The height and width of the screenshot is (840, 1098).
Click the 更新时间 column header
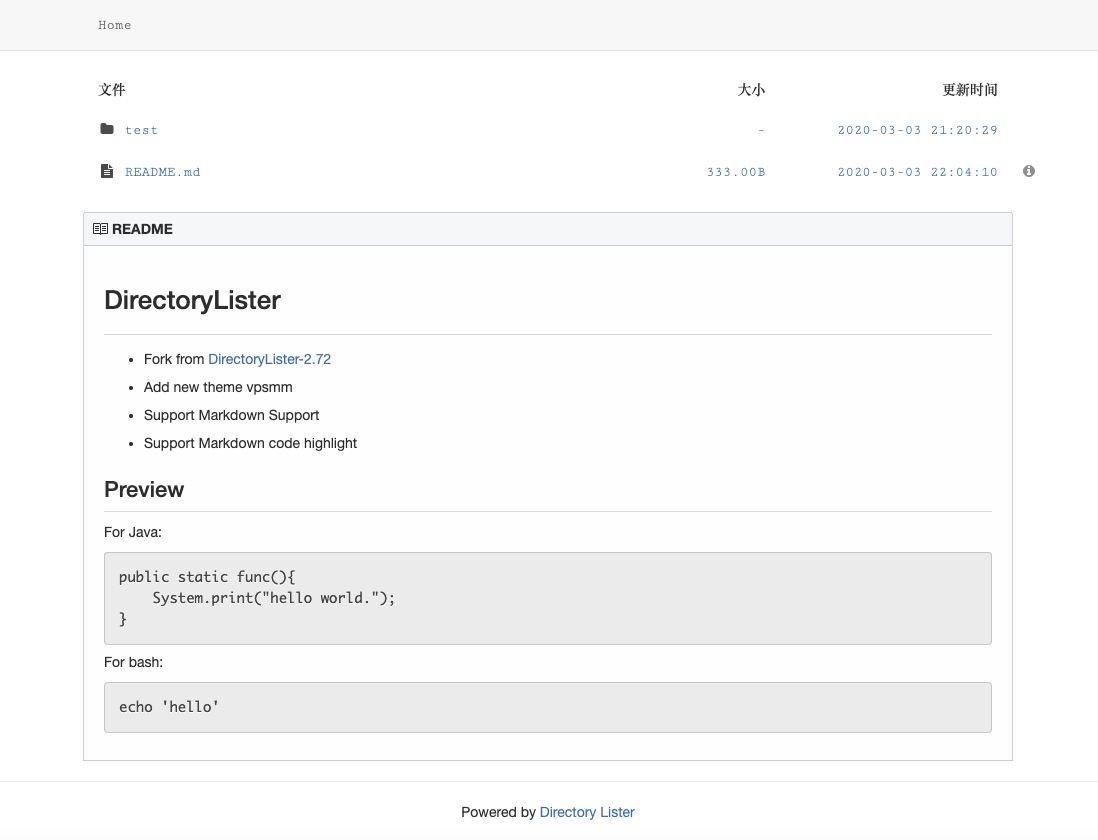pyautogui.click(x=970, y=90)
